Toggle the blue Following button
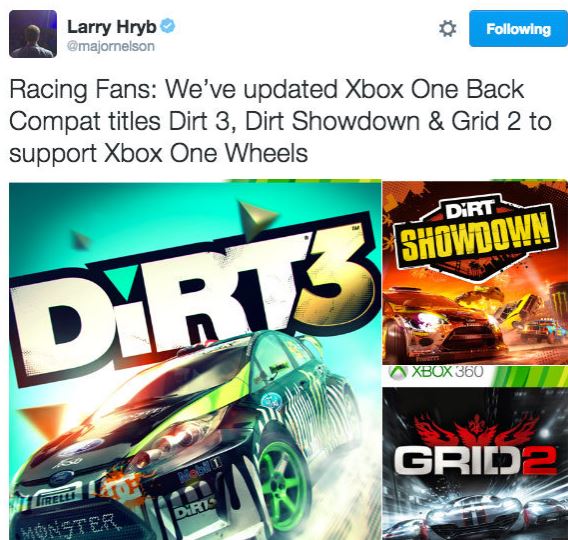 coord(518,29)
